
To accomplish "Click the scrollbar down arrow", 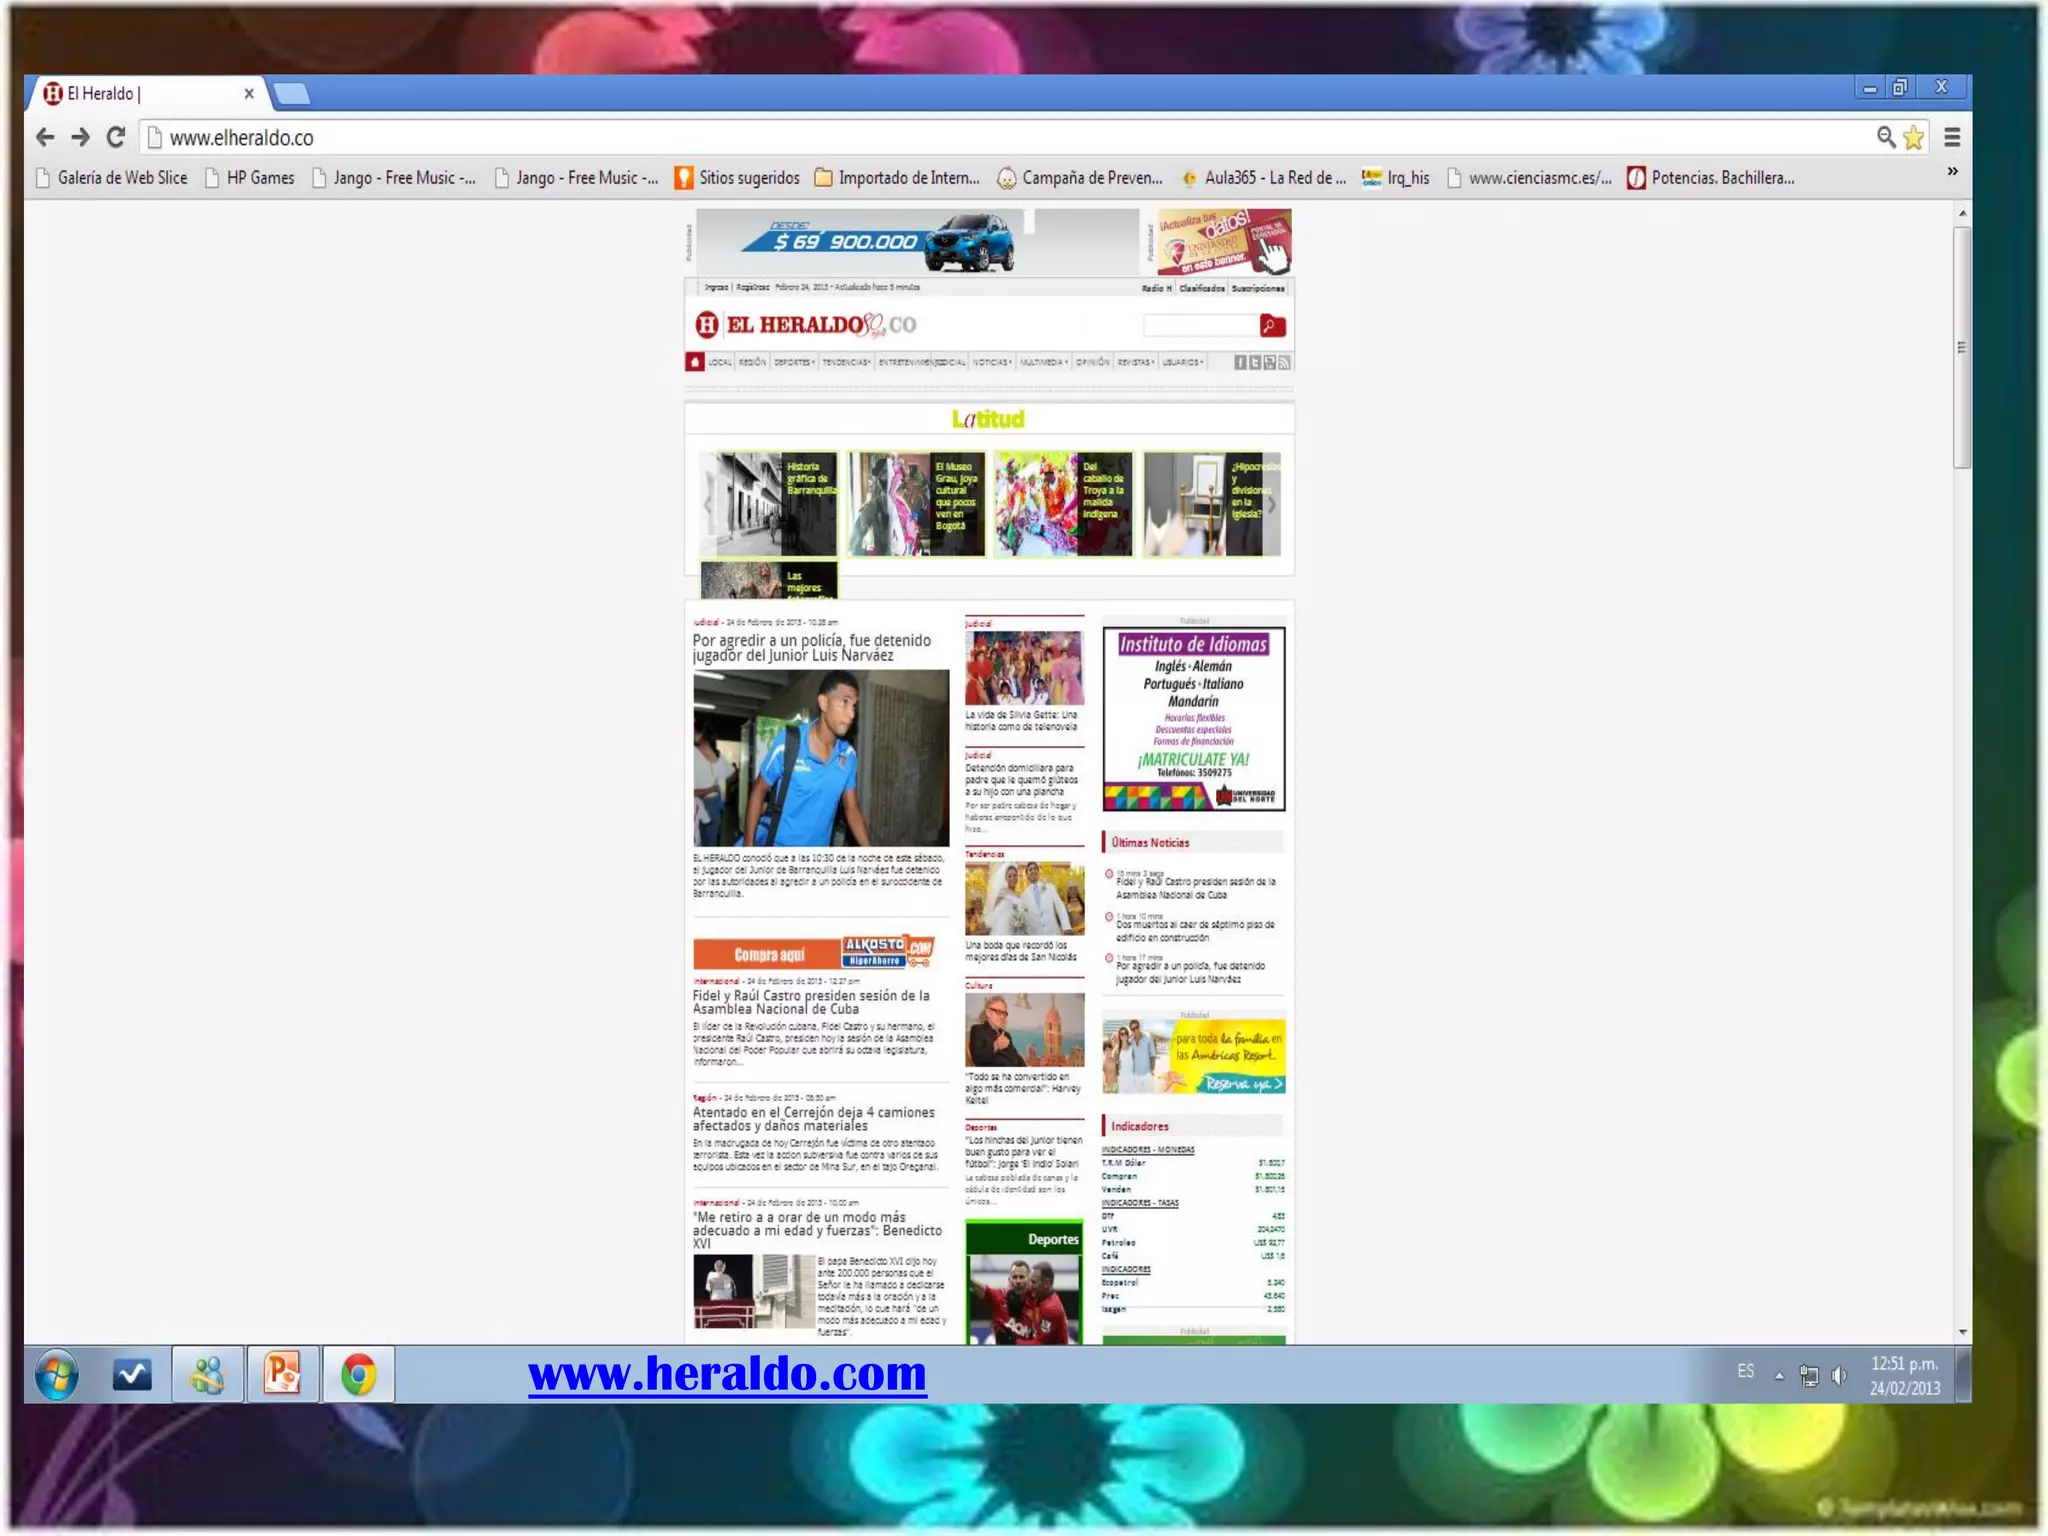I will [x=1962, y=1332].
